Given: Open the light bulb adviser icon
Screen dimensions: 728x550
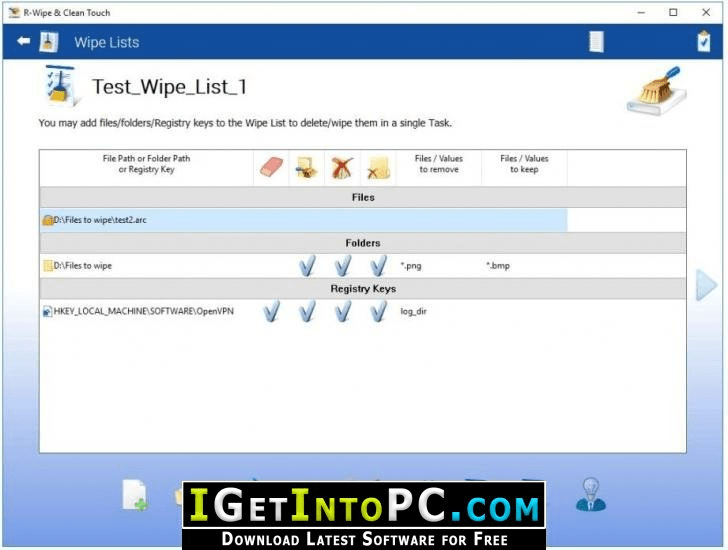Looking at the screenshot, I should coord(591,495).
